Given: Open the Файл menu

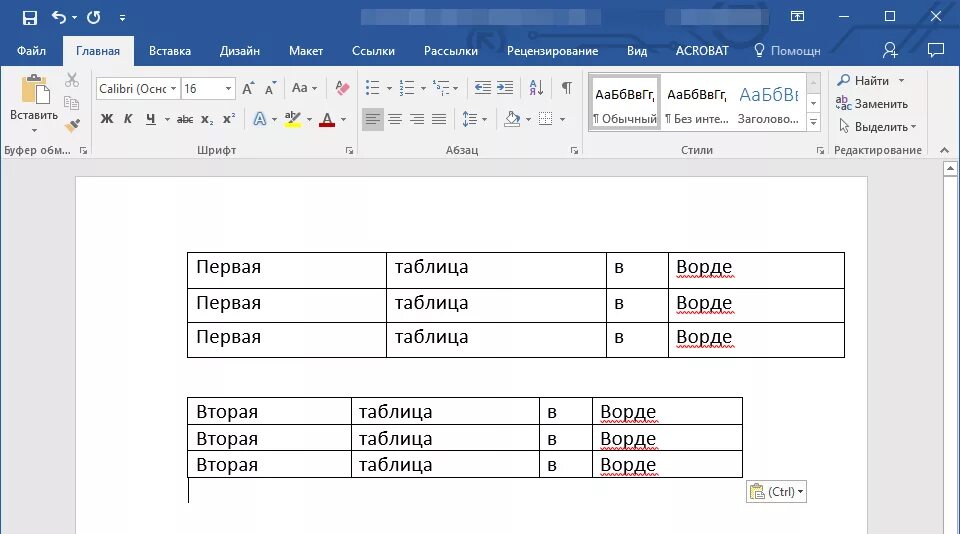Looking at the screenshot, I should point(31,51).
